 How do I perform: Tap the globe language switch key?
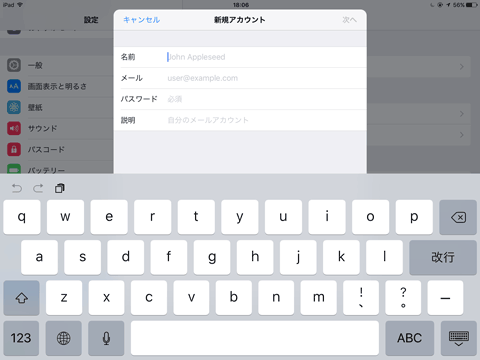tap(64, 338)
